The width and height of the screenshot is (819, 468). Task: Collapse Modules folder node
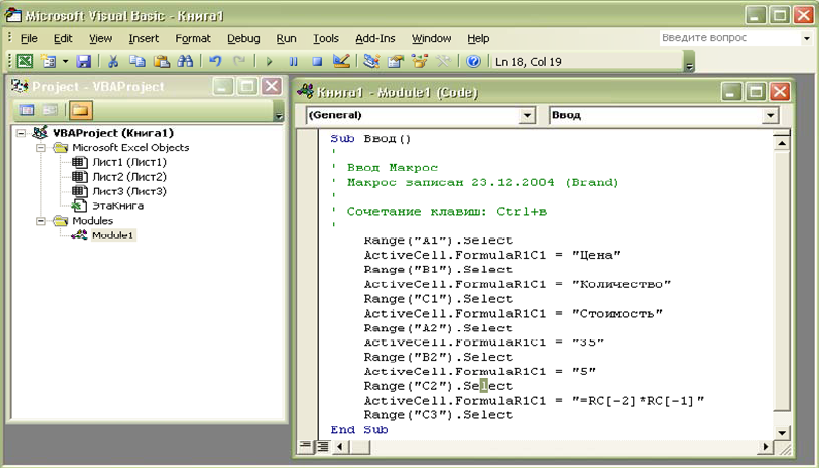tap(41, 220)
